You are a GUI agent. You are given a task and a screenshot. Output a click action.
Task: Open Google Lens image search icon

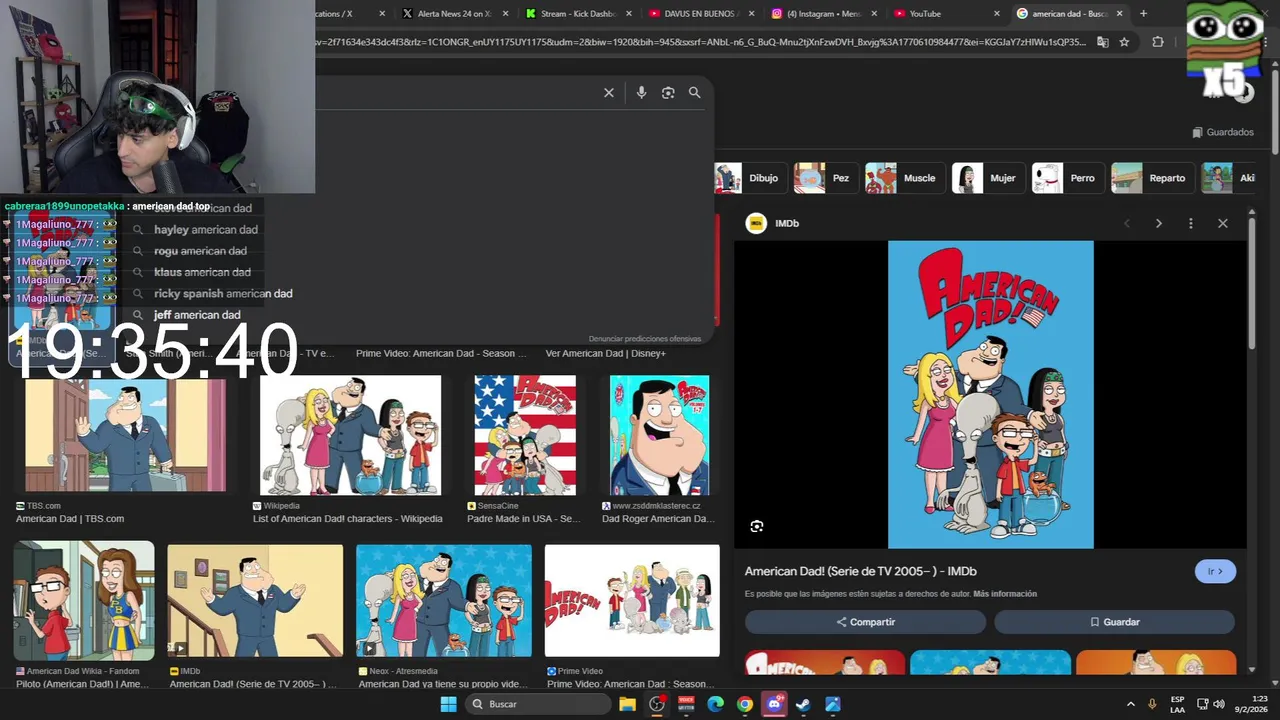(x=668, y=93)
